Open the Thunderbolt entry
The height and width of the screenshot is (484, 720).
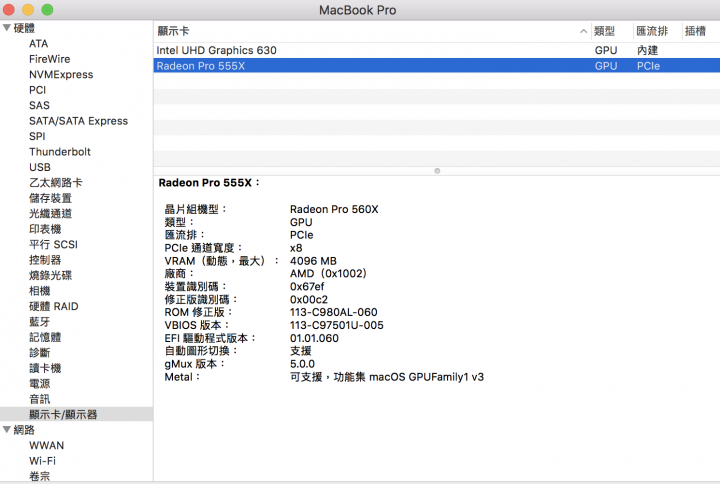tap(60, 152)
